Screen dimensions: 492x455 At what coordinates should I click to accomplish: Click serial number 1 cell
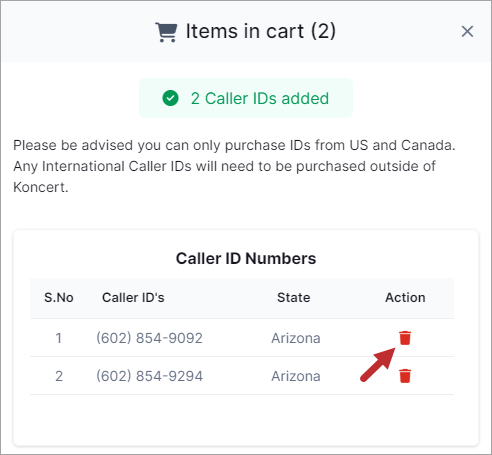click(x=59, y=338)
